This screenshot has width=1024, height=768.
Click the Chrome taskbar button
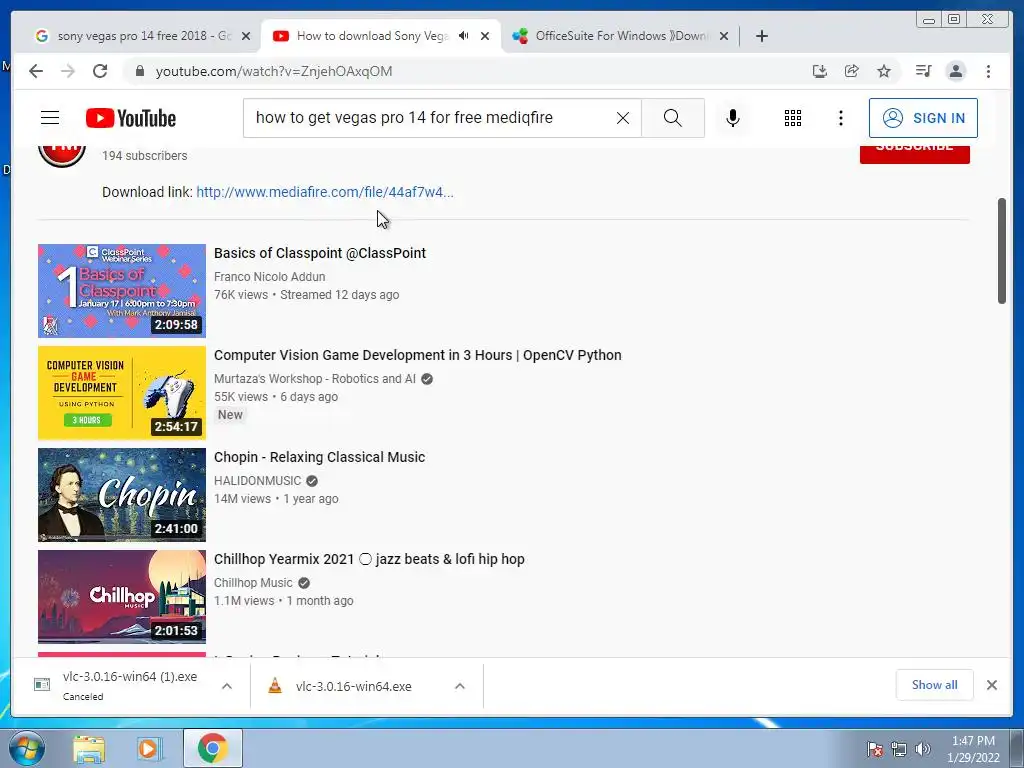pyautogui.click(x=212, y=748)
